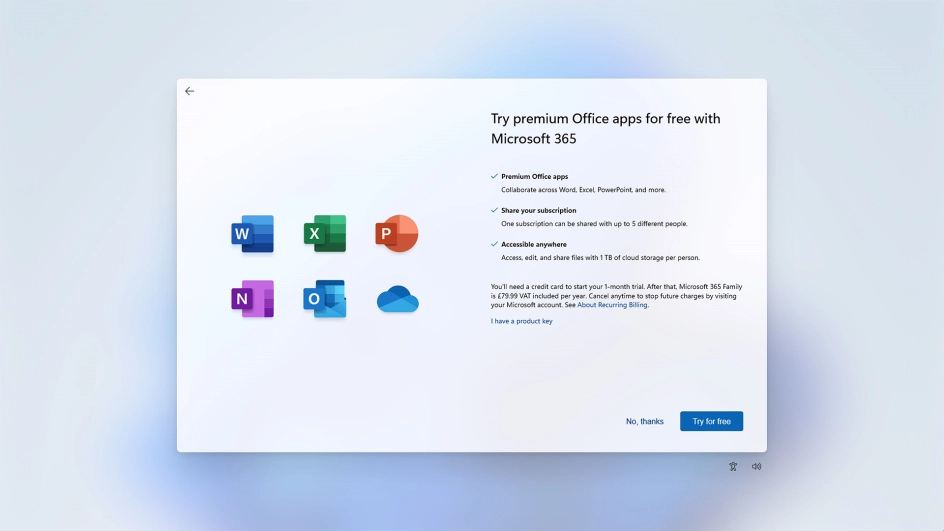Choose I have a product key
This screenshot has height=531, width=944.
pyautogui.click(x=521, y=321)
